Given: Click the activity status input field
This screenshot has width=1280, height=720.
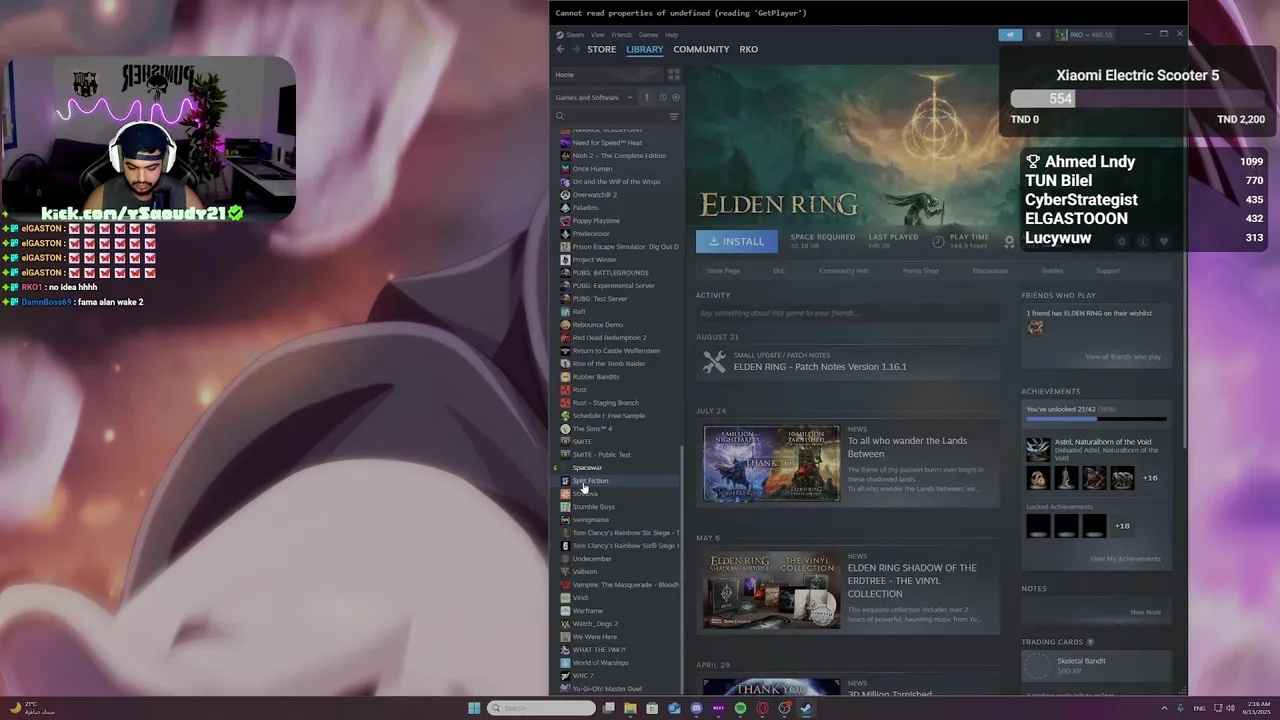Looking at the screenshot, I should point(848,313).
